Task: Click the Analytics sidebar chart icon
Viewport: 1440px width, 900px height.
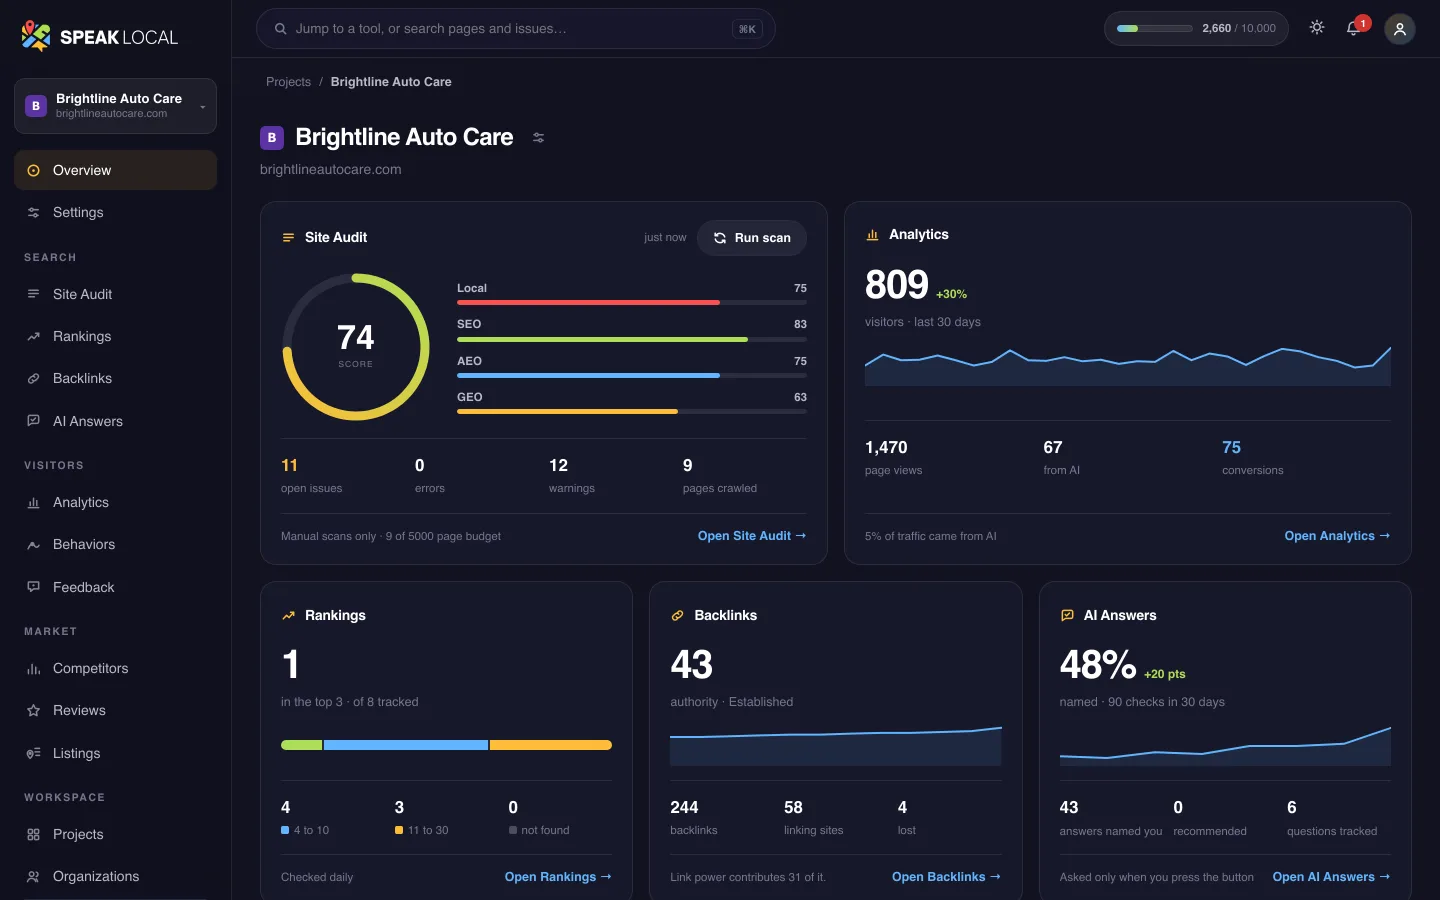Action: (x=33, y=503)
